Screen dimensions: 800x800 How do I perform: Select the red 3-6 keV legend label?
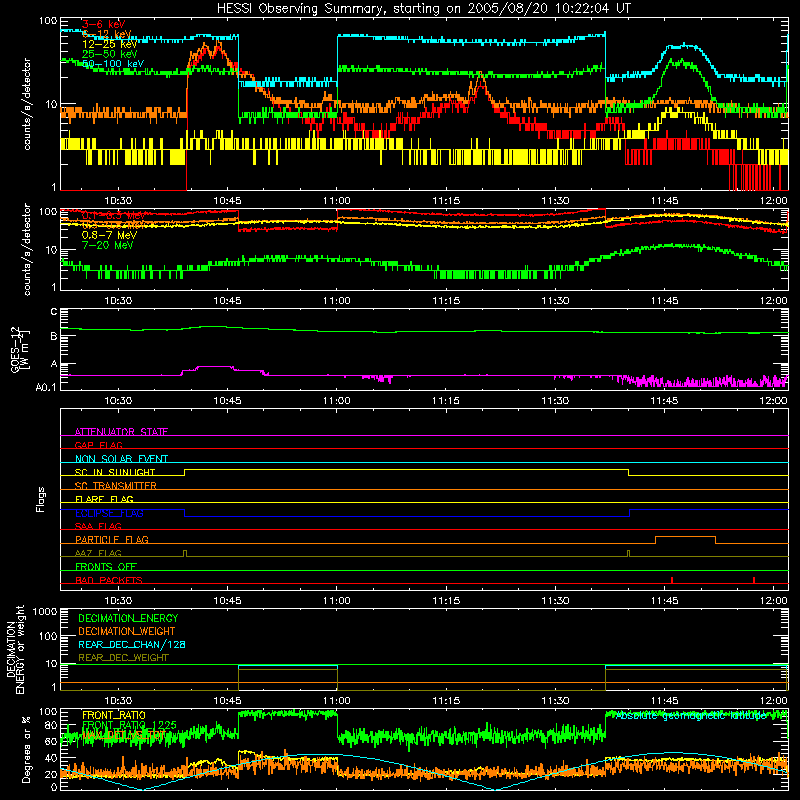(x=103, y=24)
